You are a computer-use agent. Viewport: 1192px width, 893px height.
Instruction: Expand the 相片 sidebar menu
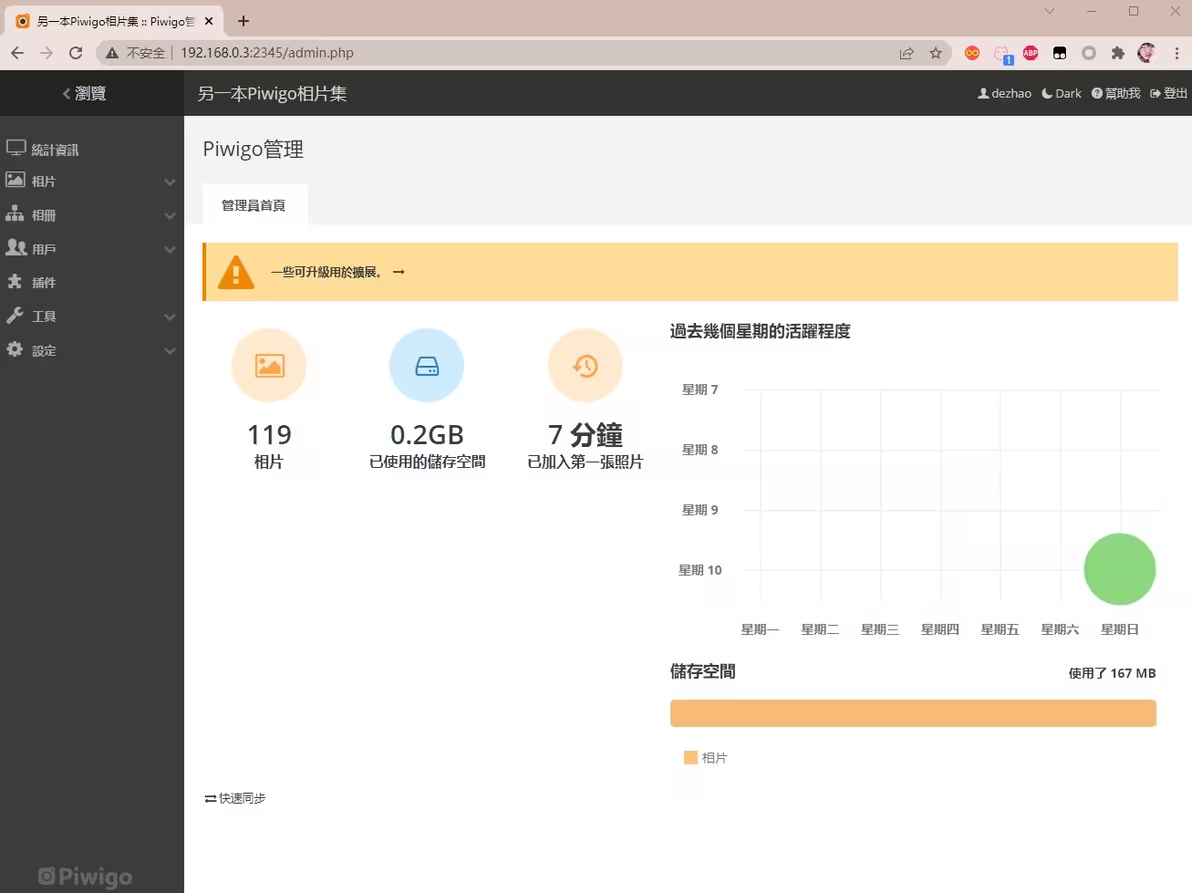90,181
